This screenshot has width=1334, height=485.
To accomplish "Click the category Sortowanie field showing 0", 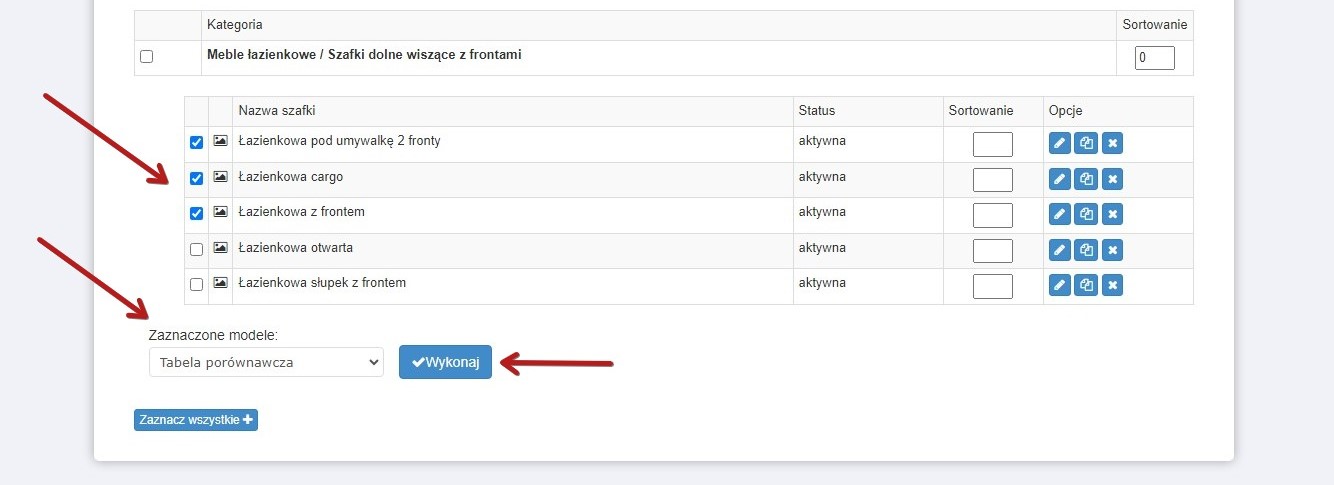I will pyautogui.click(x=1154, y=58).
